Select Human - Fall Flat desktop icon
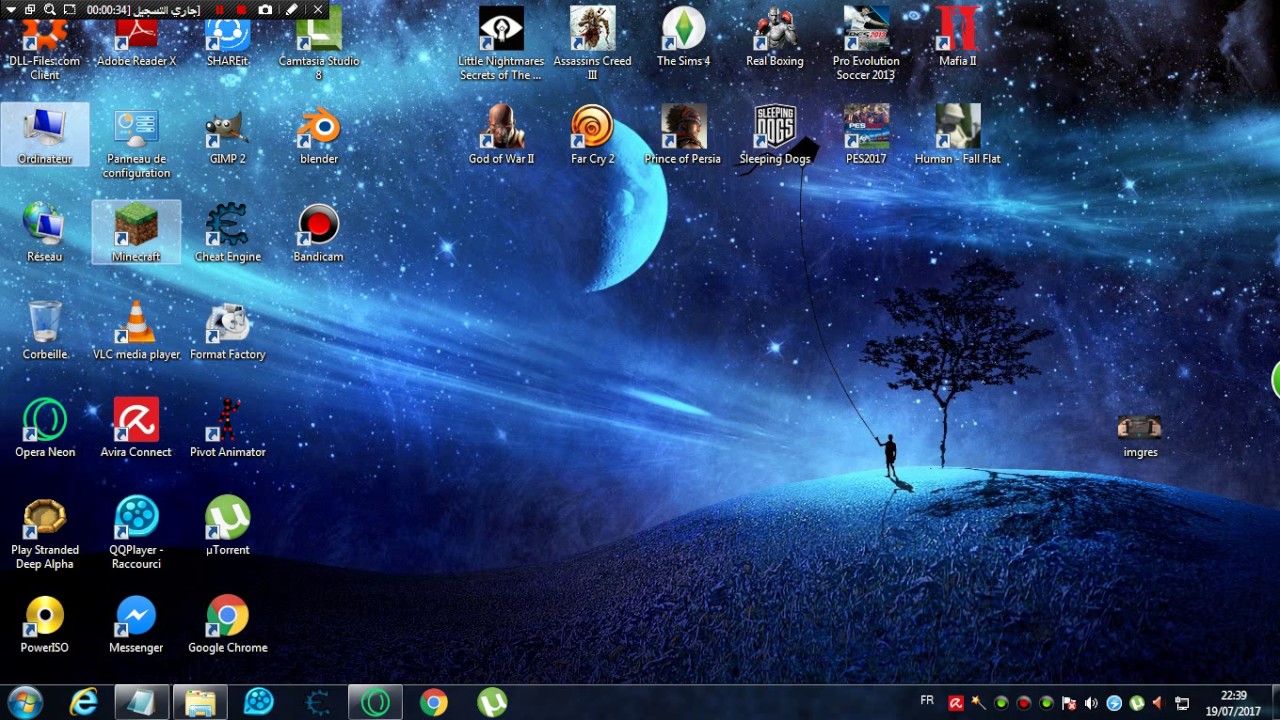The width and height of the screenshot is (1280, 720). (957, 135)
